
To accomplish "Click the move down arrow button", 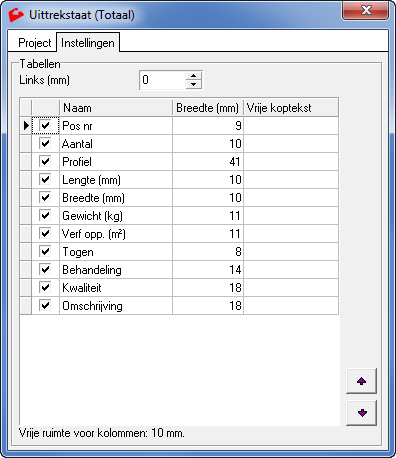I will pos(361,413).
